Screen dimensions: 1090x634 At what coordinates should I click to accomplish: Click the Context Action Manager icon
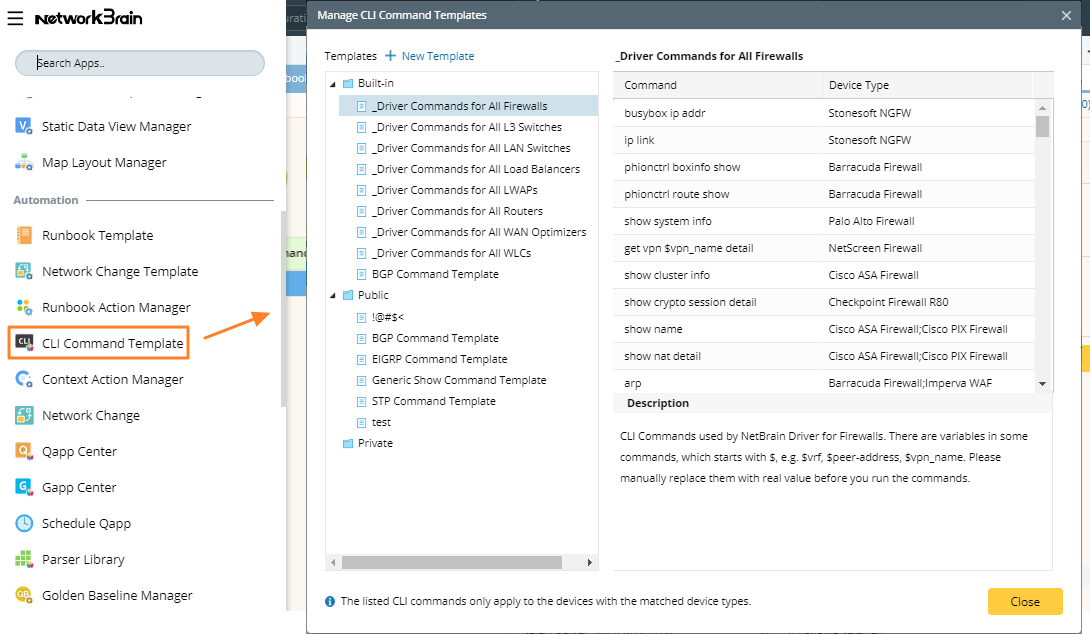[x=24, y=379]
